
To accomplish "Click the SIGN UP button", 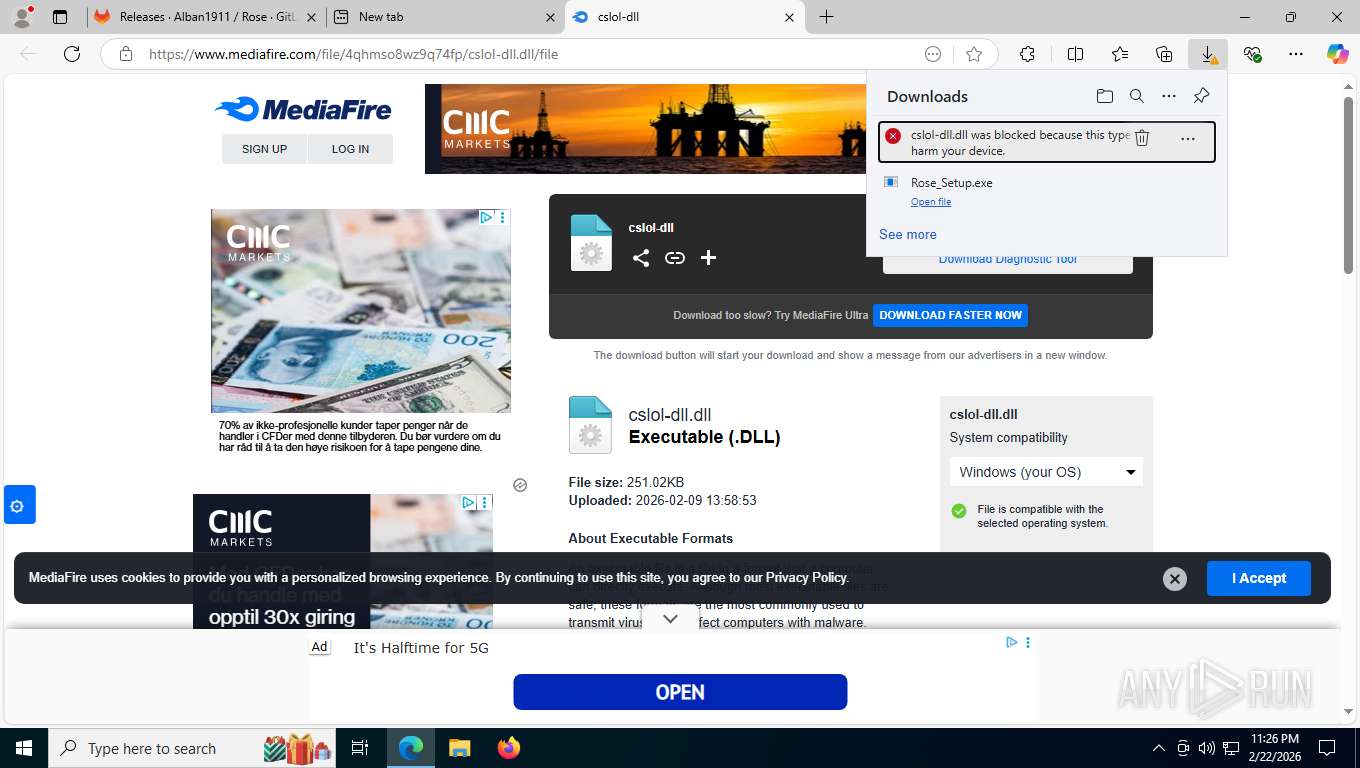I will 264,149.
